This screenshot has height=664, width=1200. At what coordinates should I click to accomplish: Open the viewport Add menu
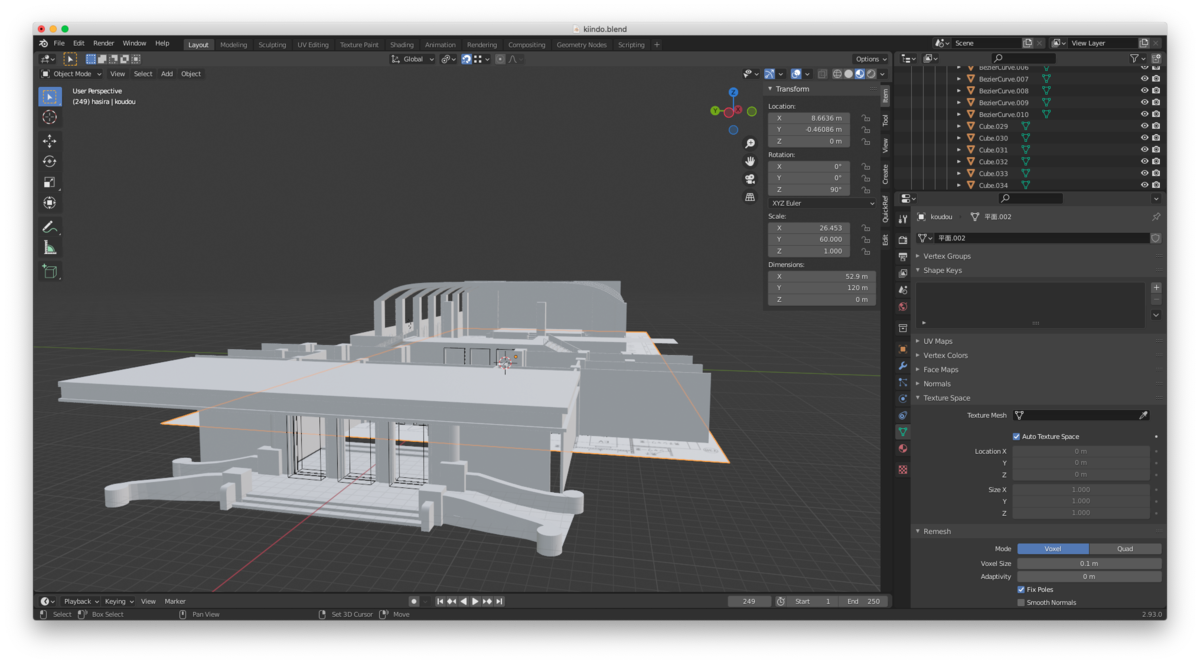pos(167,74)
